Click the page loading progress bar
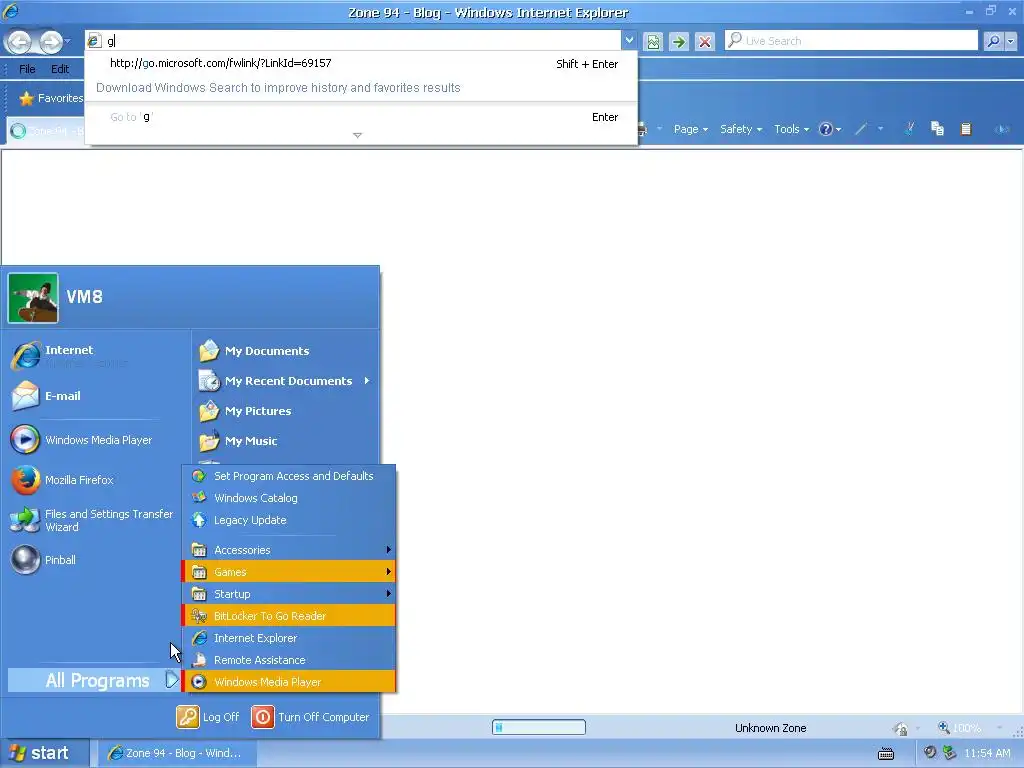This screenshot has width=1024, height=768. (x=539, y=728)
